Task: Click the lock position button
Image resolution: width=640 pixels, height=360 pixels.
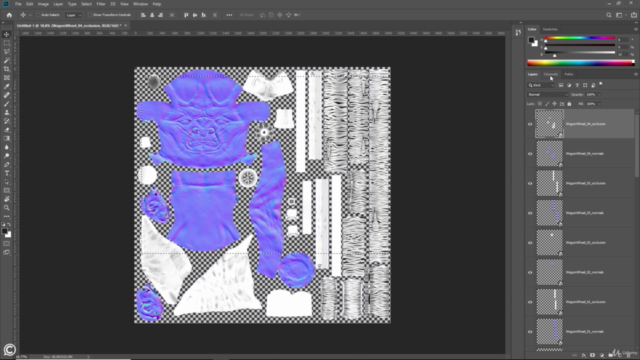Action: 554,104
